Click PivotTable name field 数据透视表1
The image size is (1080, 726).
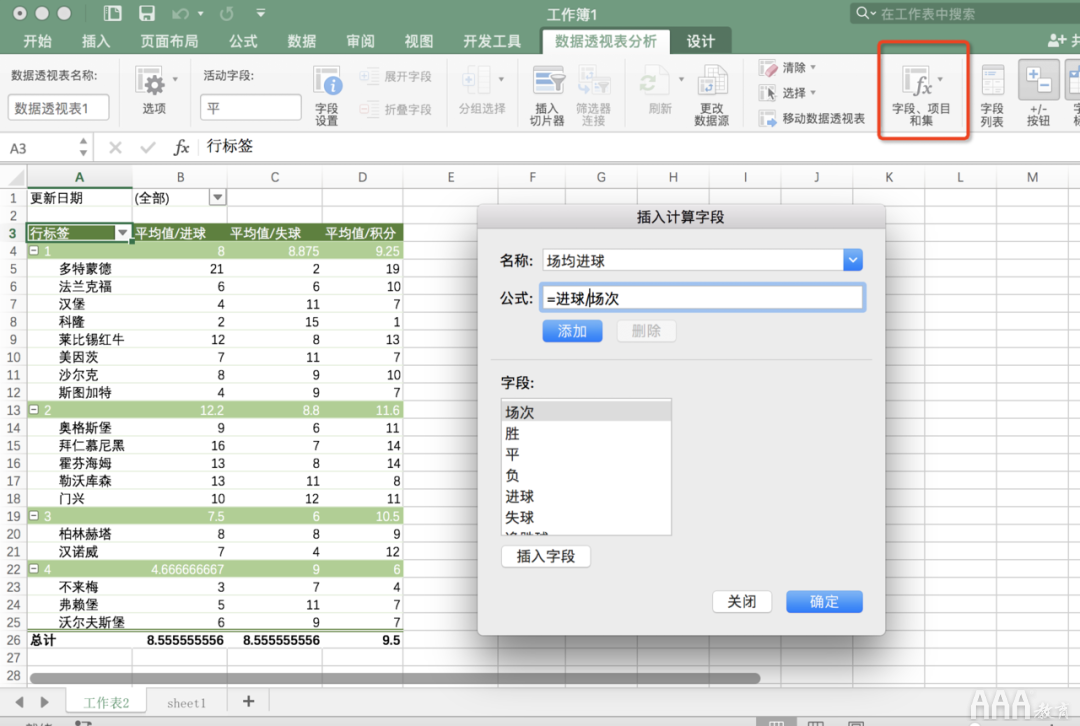(x=58, y=108)
